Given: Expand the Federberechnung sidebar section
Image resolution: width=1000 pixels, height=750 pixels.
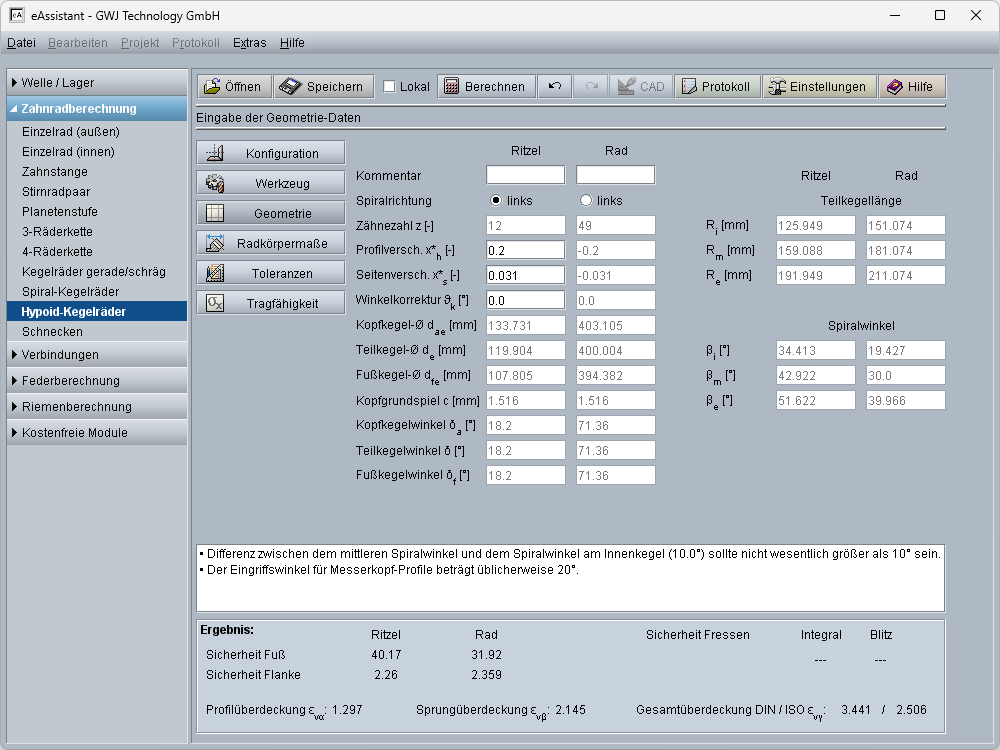Looking at the screenshot, I should [x=97, y=381].
